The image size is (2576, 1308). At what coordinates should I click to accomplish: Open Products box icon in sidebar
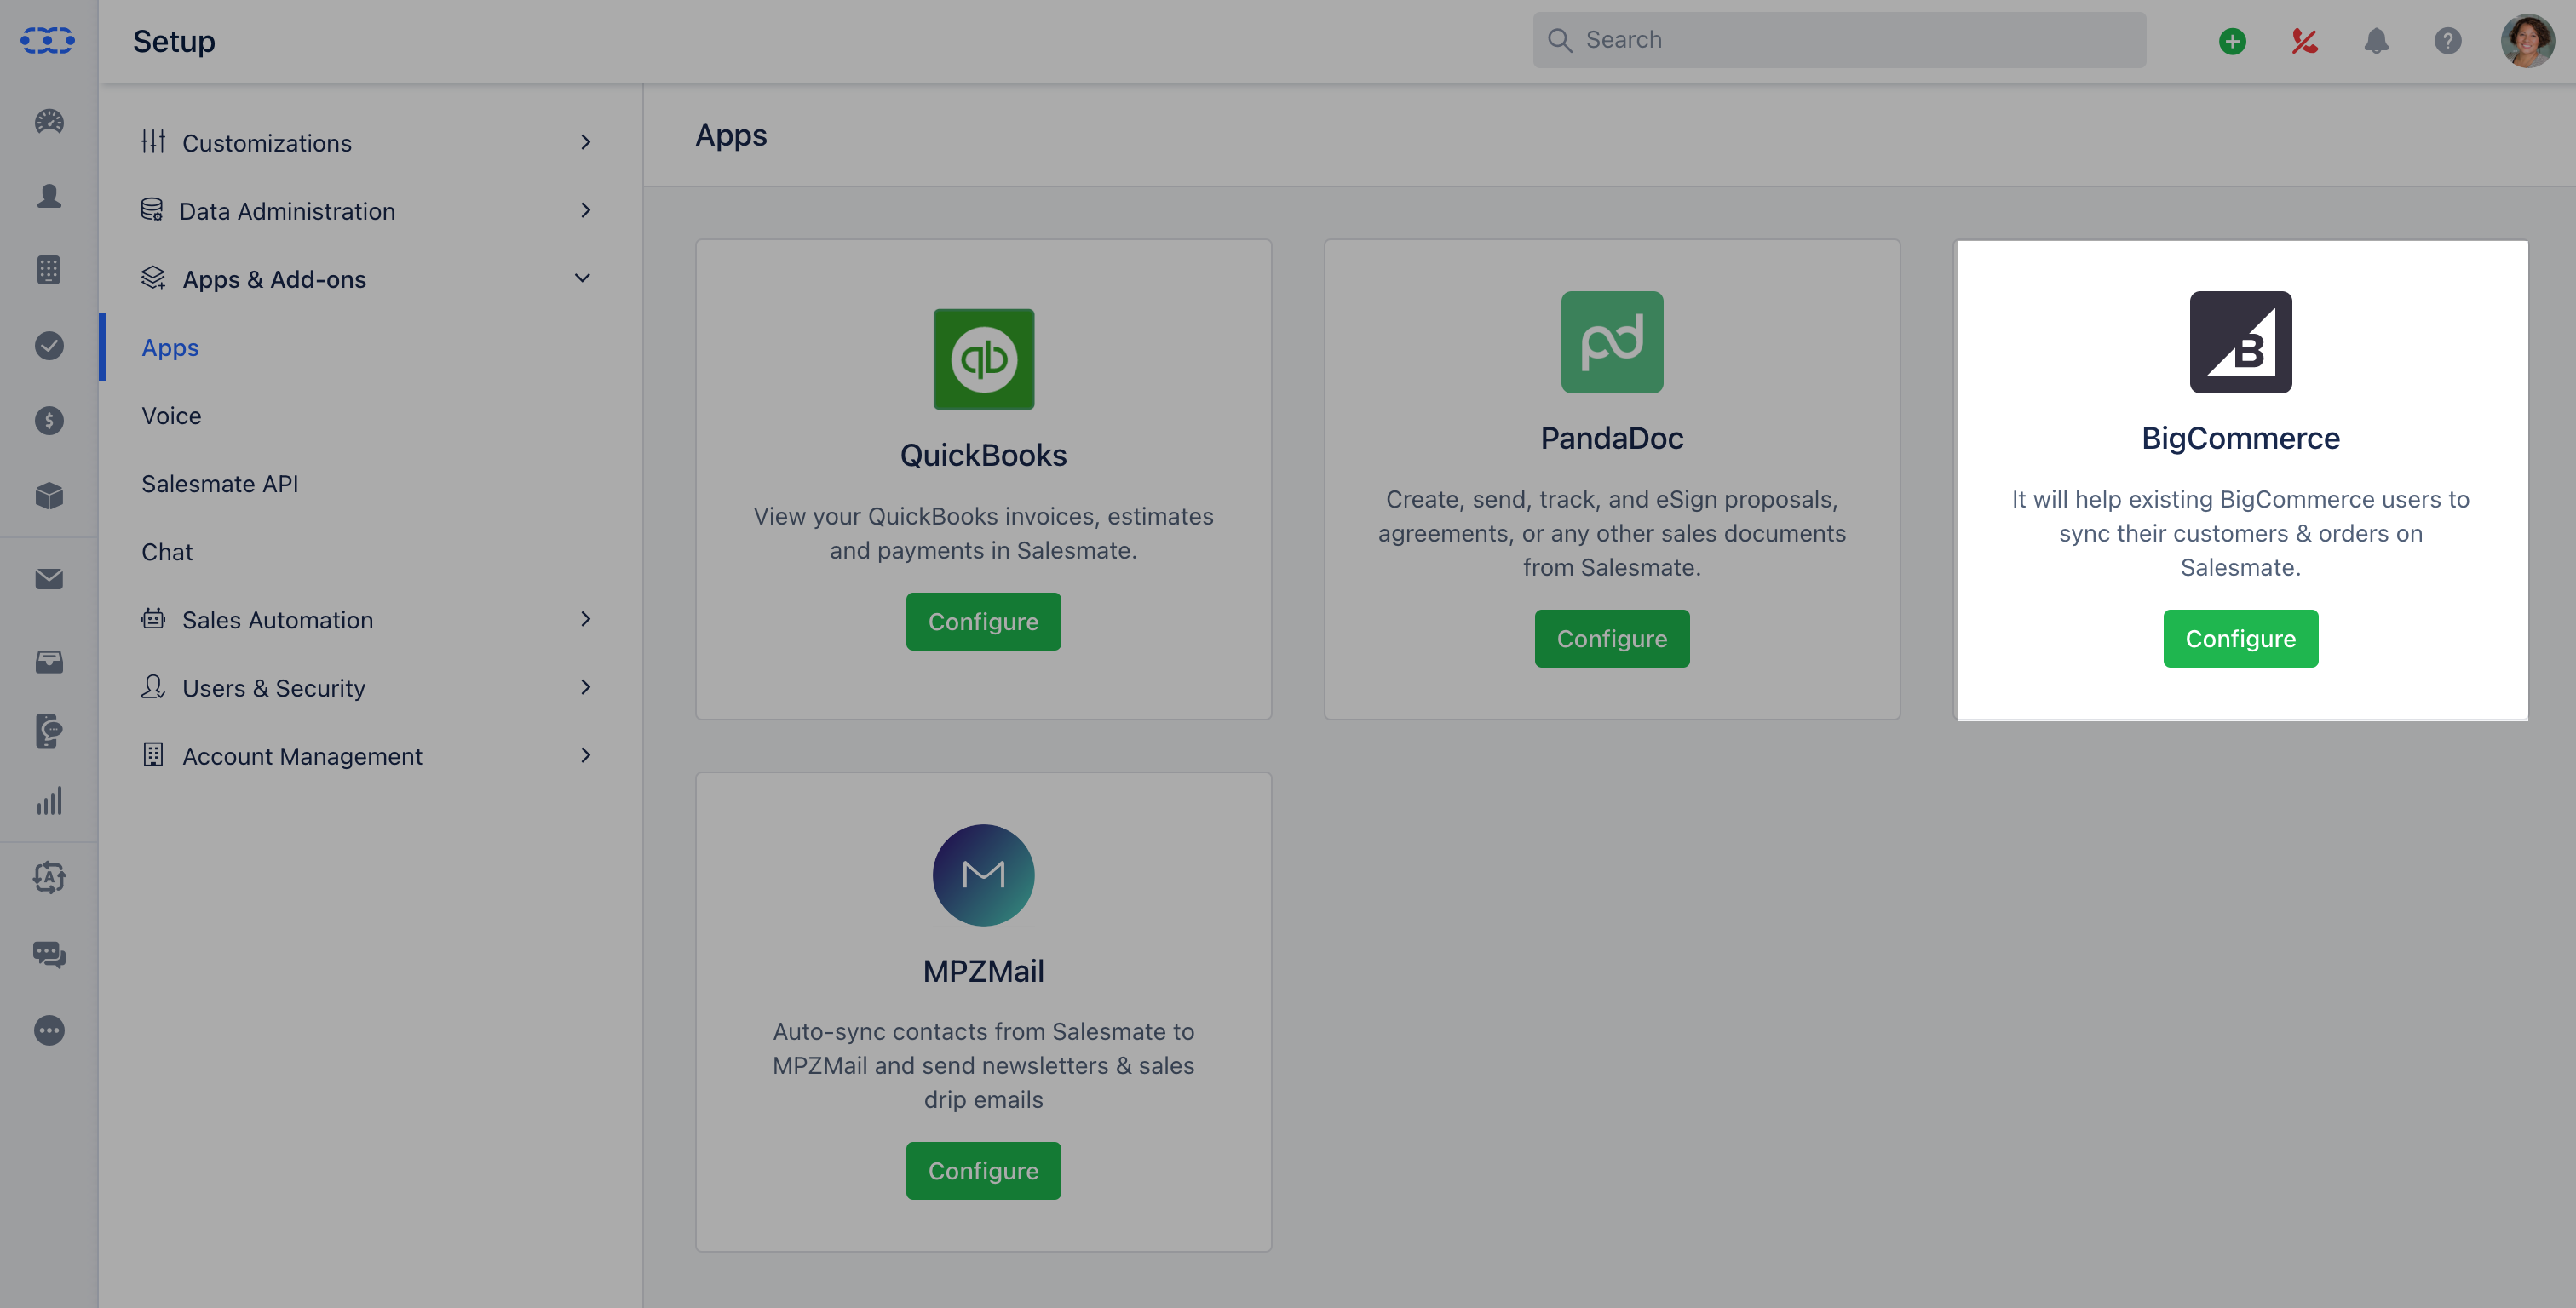coord(49,496)
